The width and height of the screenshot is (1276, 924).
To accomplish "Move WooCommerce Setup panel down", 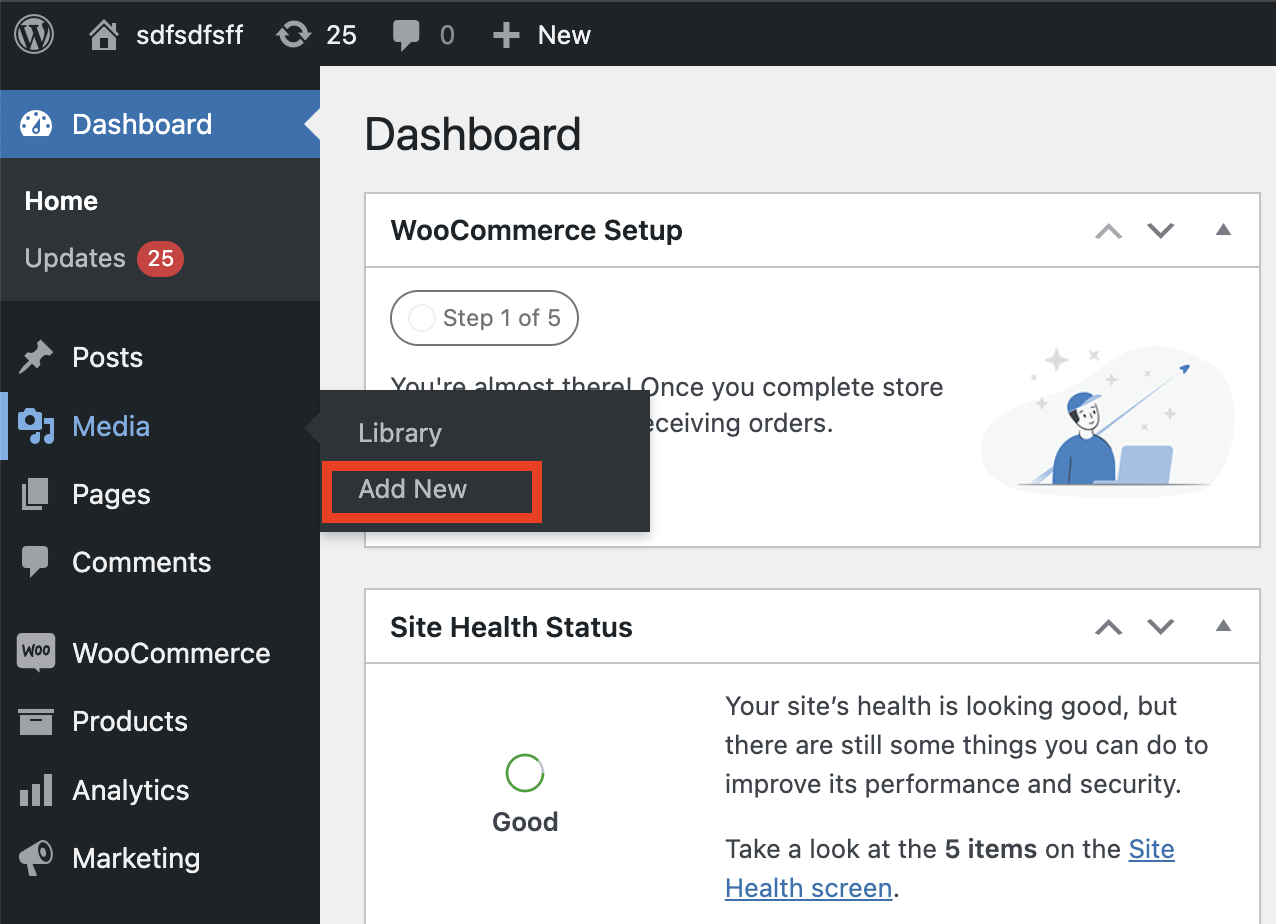I will tap(1160, 231).
